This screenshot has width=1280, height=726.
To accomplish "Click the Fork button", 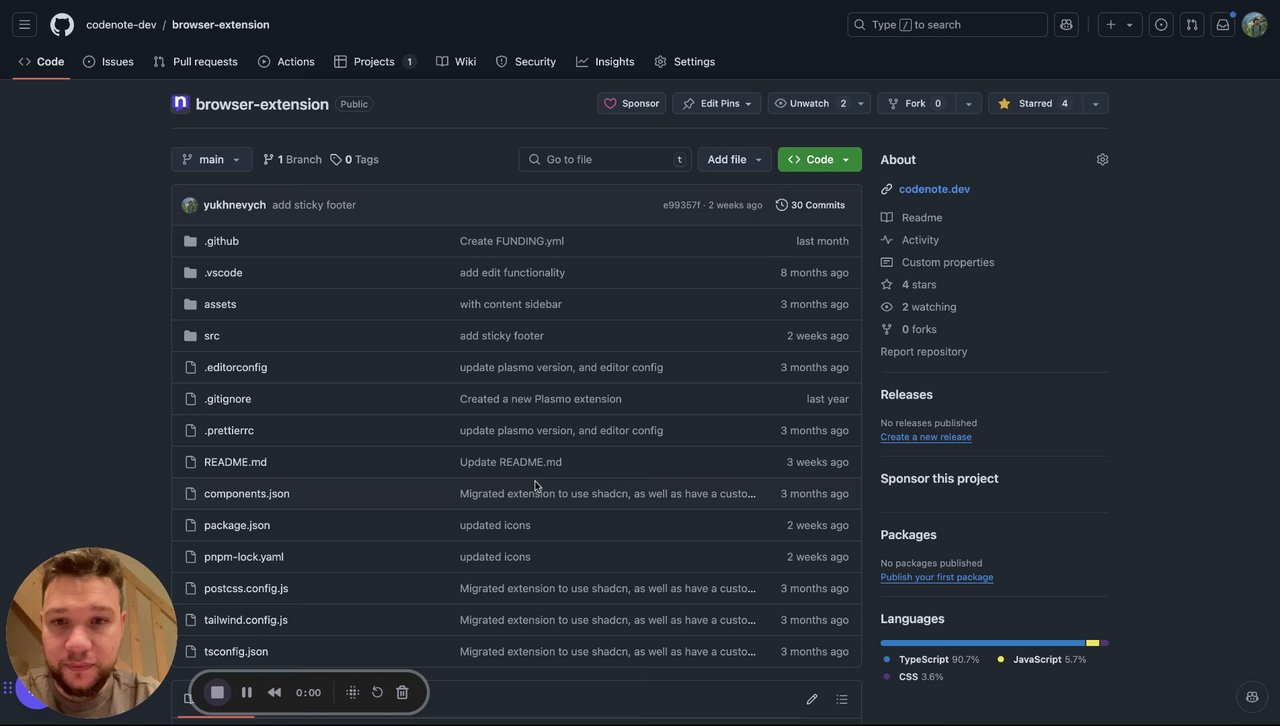I will point(917,103).
